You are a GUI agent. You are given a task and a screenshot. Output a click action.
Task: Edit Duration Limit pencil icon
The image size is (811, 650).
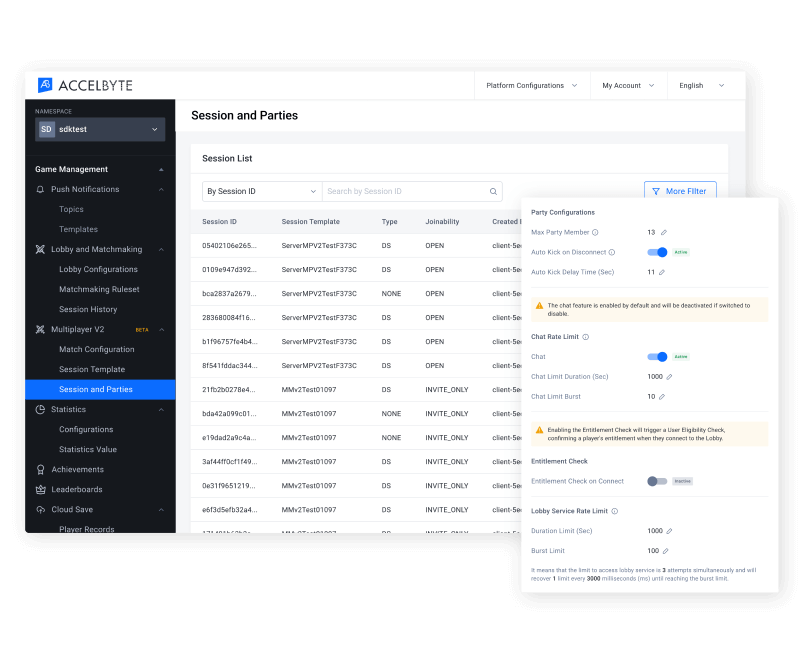pyautogui.click(x=669, y=531)
